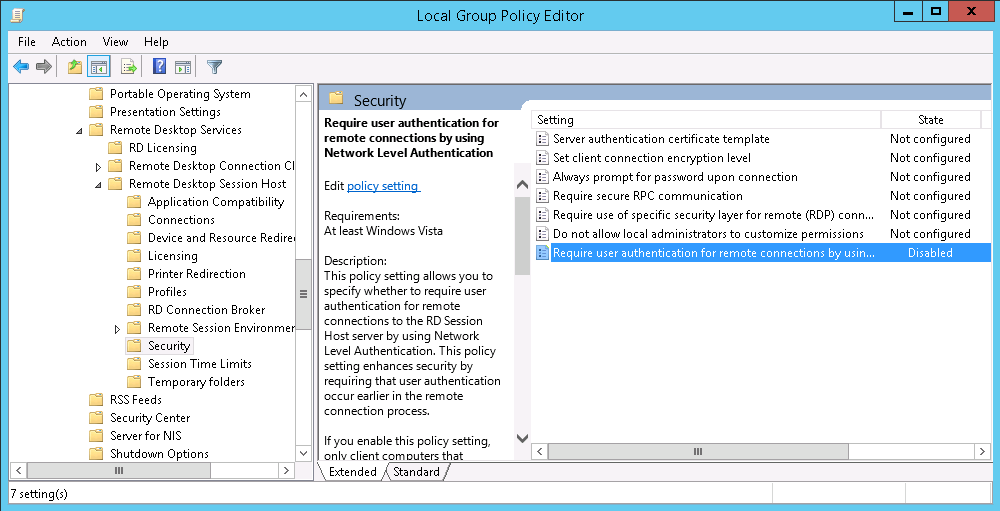Open the Help menu
This screenshot has height=511, width=1000.
(x=156, y=42)
